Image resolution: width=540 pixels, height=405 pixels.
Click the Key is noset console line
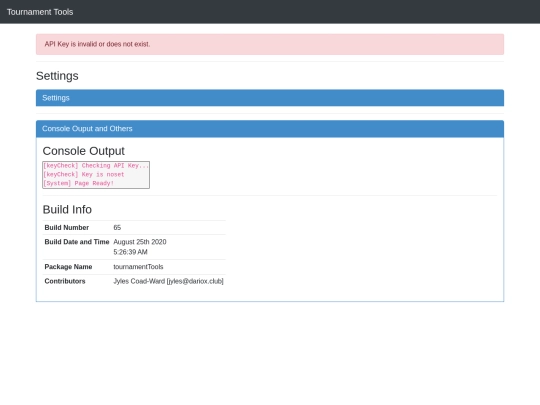84,175
